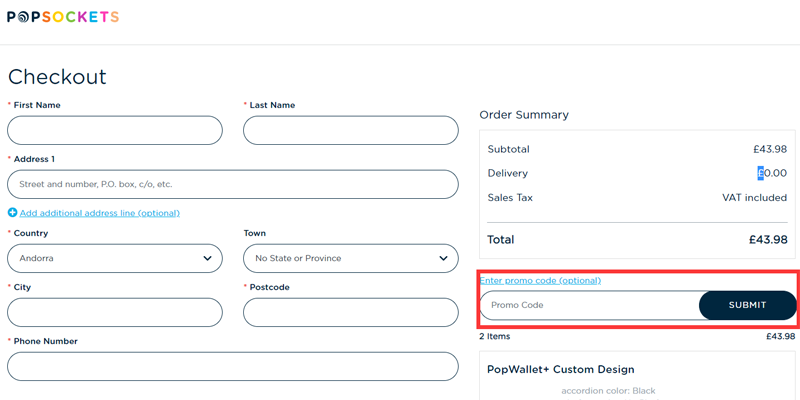Select the Postcode text box

(350, 312)
